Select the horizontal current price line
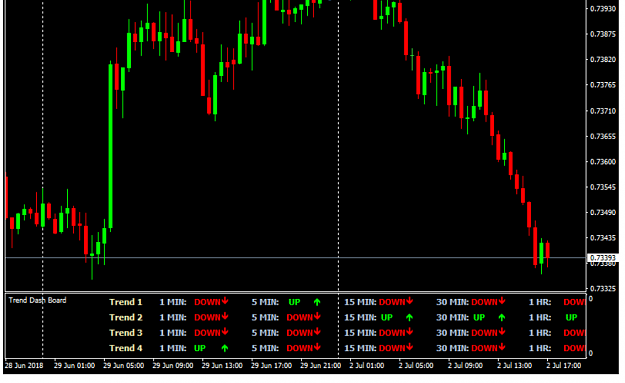 [x=295, y=258]
